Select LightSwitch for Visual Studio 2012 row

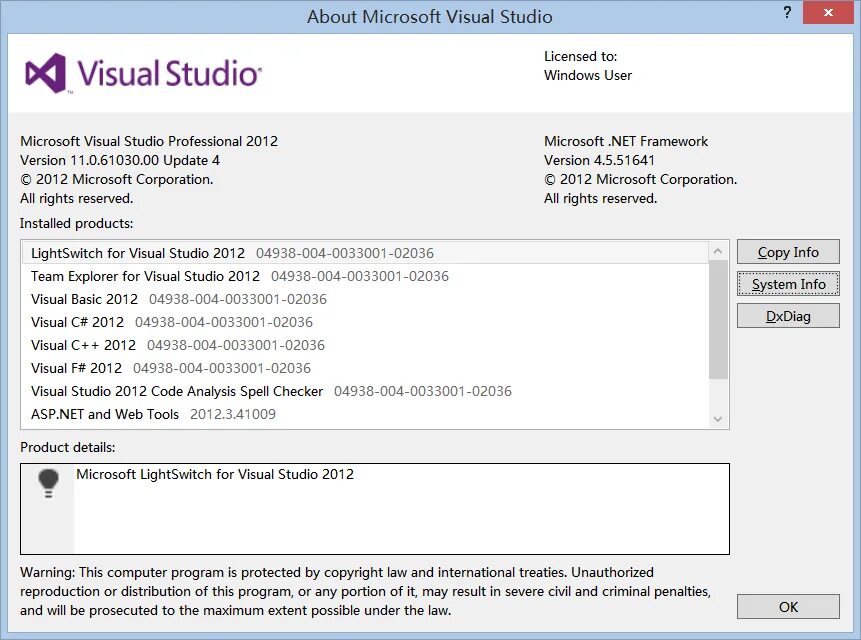[365, 253]
